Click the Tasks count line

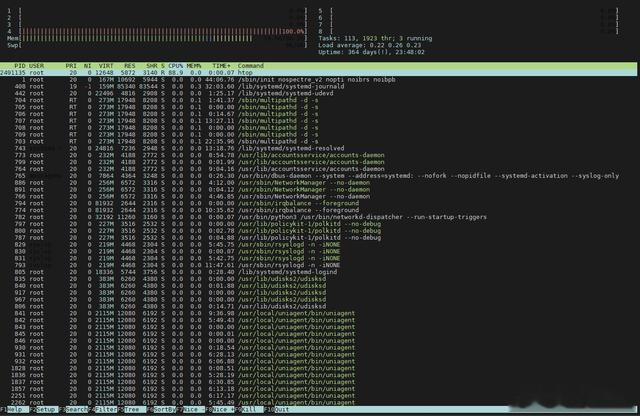(x=375, y=38)
